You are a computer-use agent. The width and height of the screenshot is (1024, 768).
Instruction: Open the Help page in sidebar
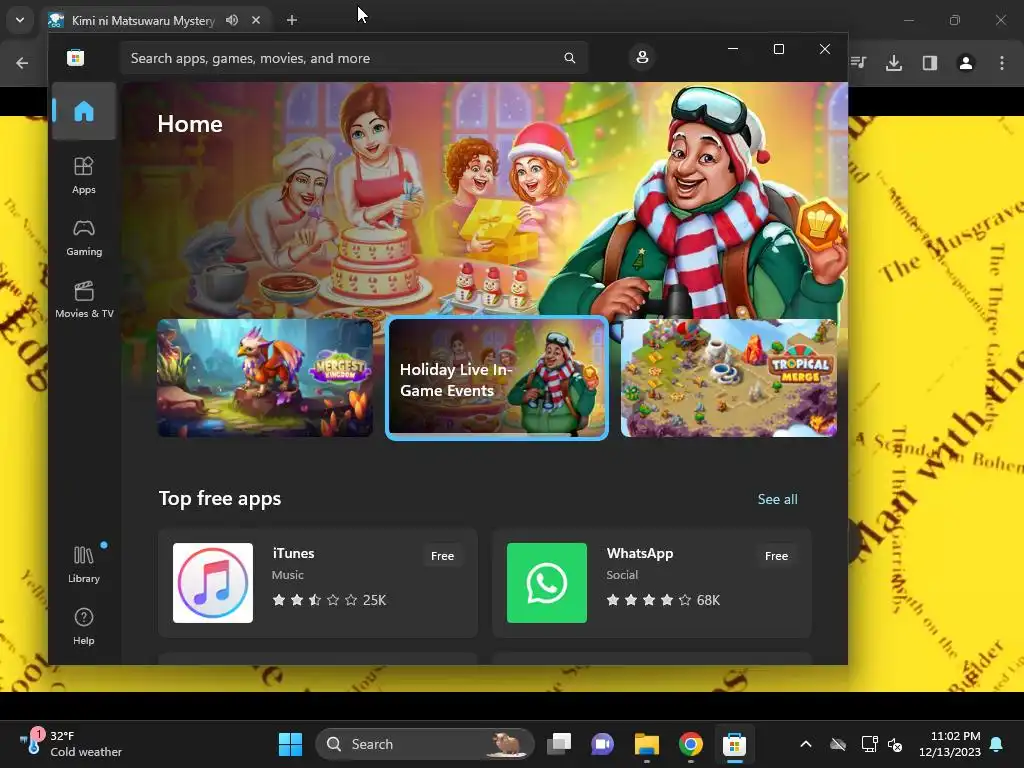point(84,627)
